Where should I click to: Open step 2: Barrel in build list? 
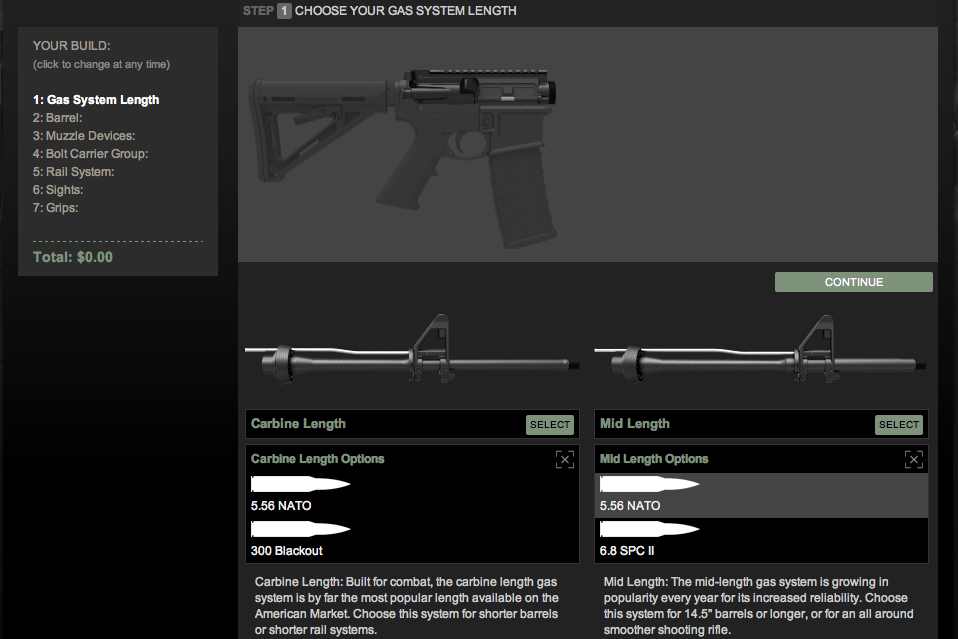pyautogui.click(x=57, y=118)
